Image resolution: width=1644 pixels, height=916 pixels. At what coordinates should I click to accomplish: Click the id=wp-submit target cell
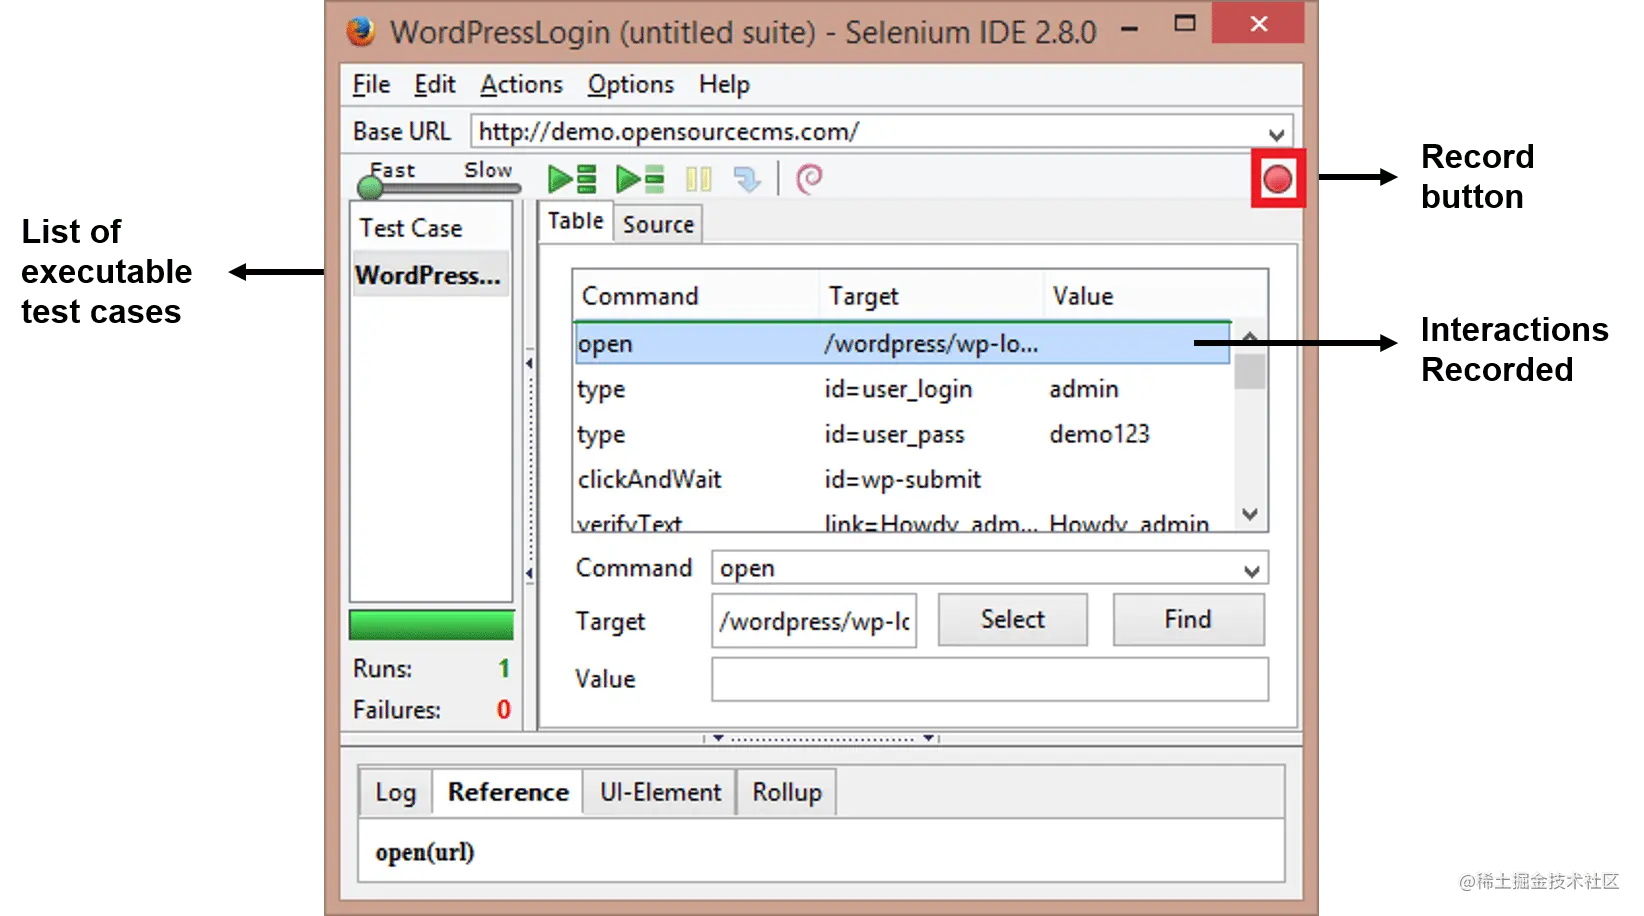pos(902,479)
